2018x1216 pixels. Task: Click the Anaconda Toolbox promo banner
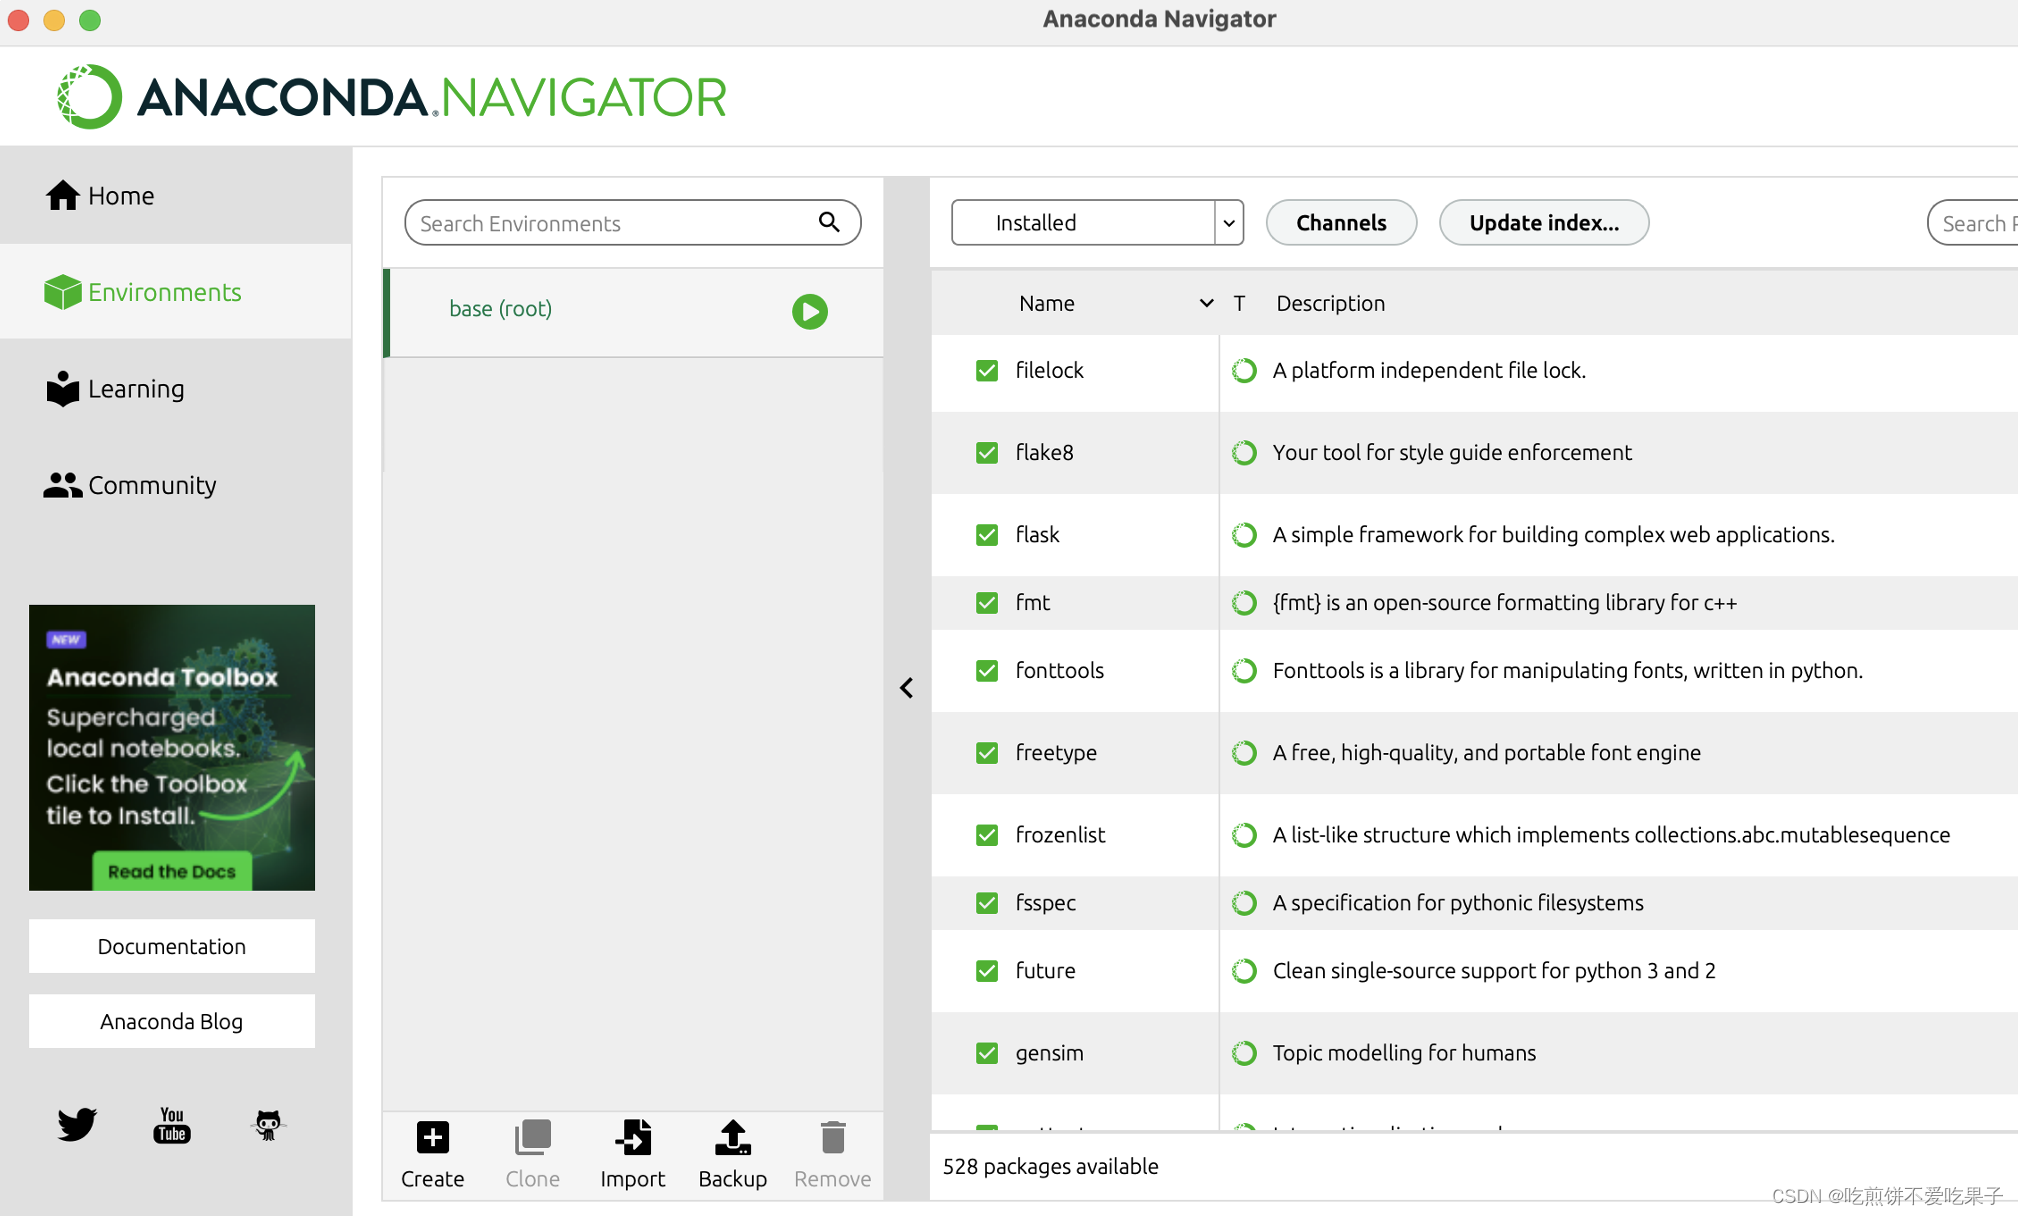(x=172, y=747)
